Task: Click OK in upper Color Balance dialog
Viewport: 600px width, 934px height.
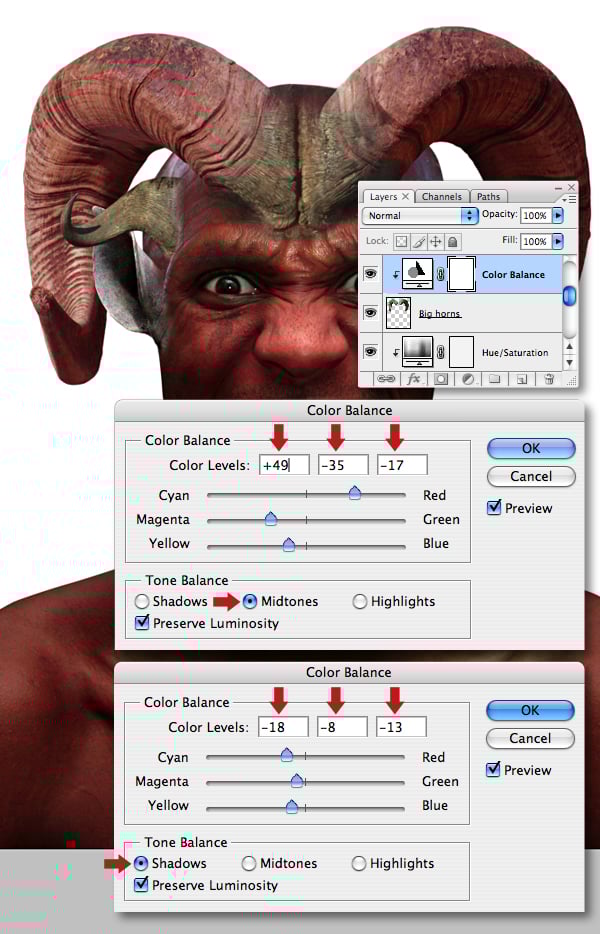Action: (x=531, y=449)
